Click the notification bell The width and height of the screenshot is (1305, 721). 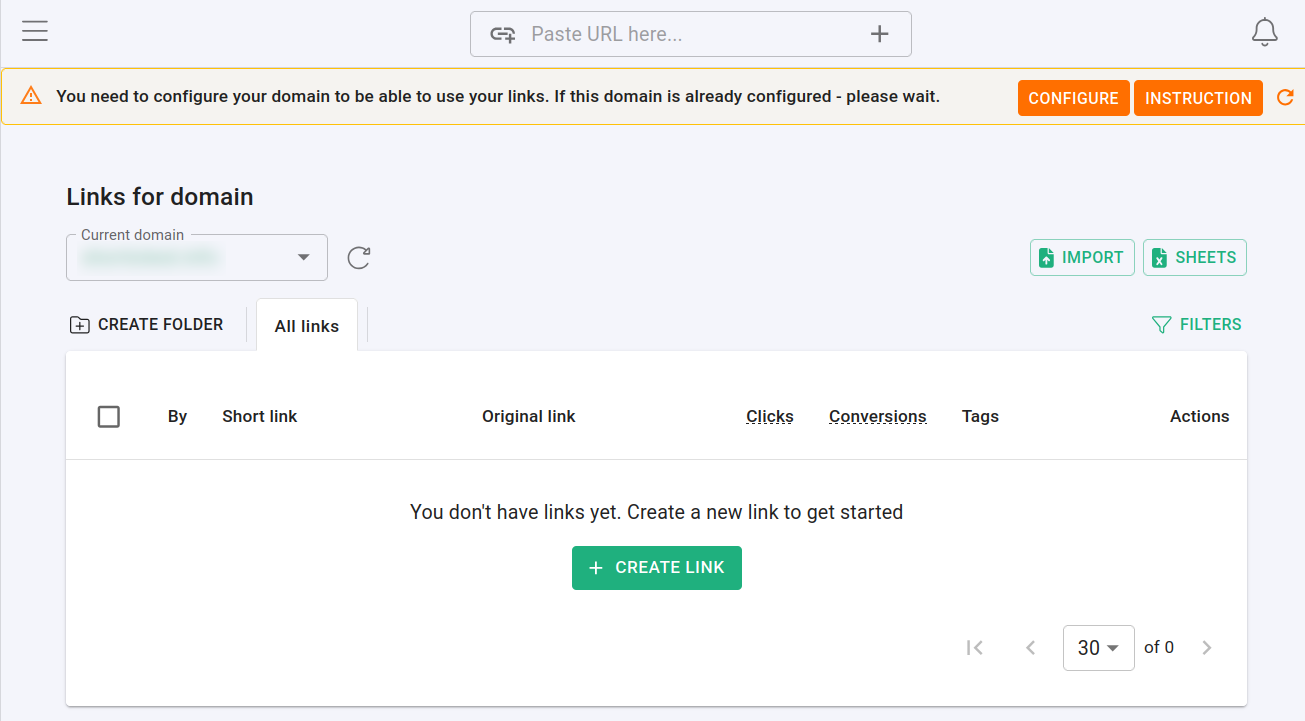point(1264,31)
